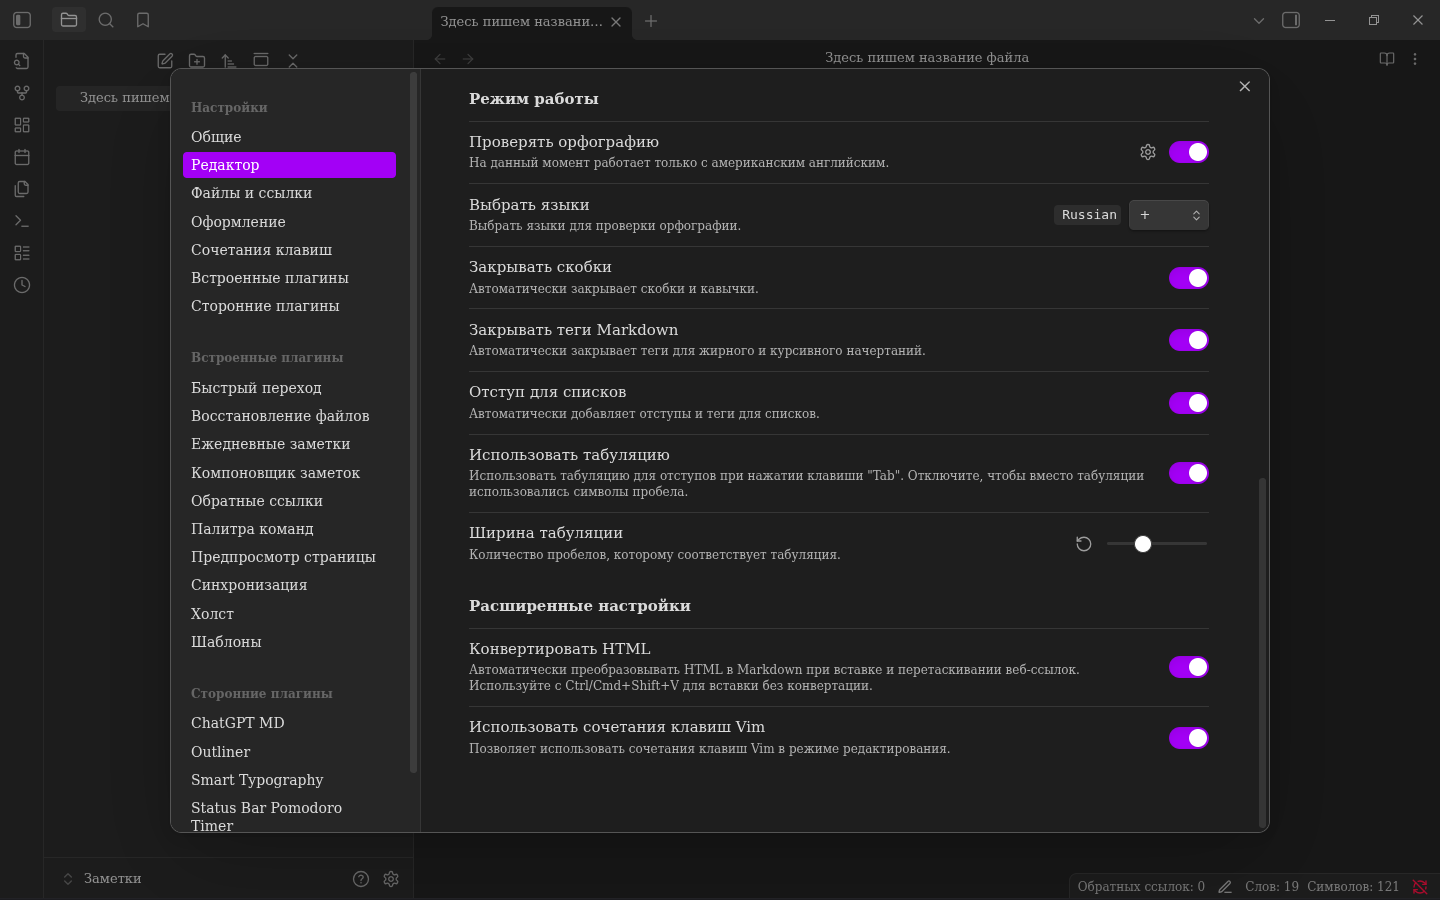Expand the Заметки vault switcher
1440x900 pixels.
(x=102, y=879)
